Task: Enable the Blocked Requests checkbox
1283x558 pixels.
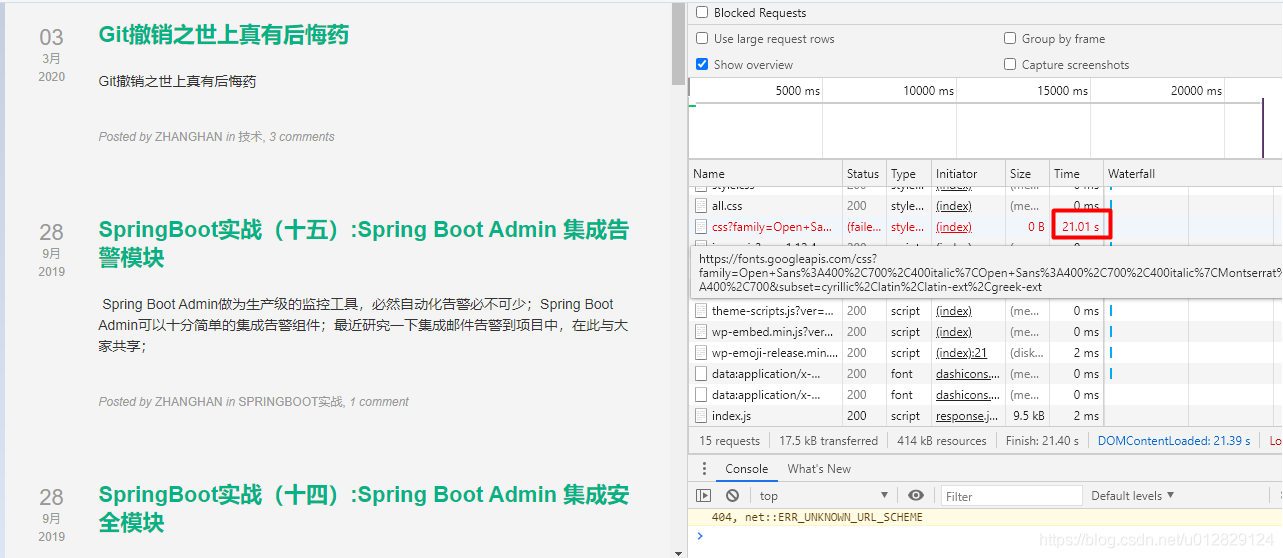Action: 702,13
